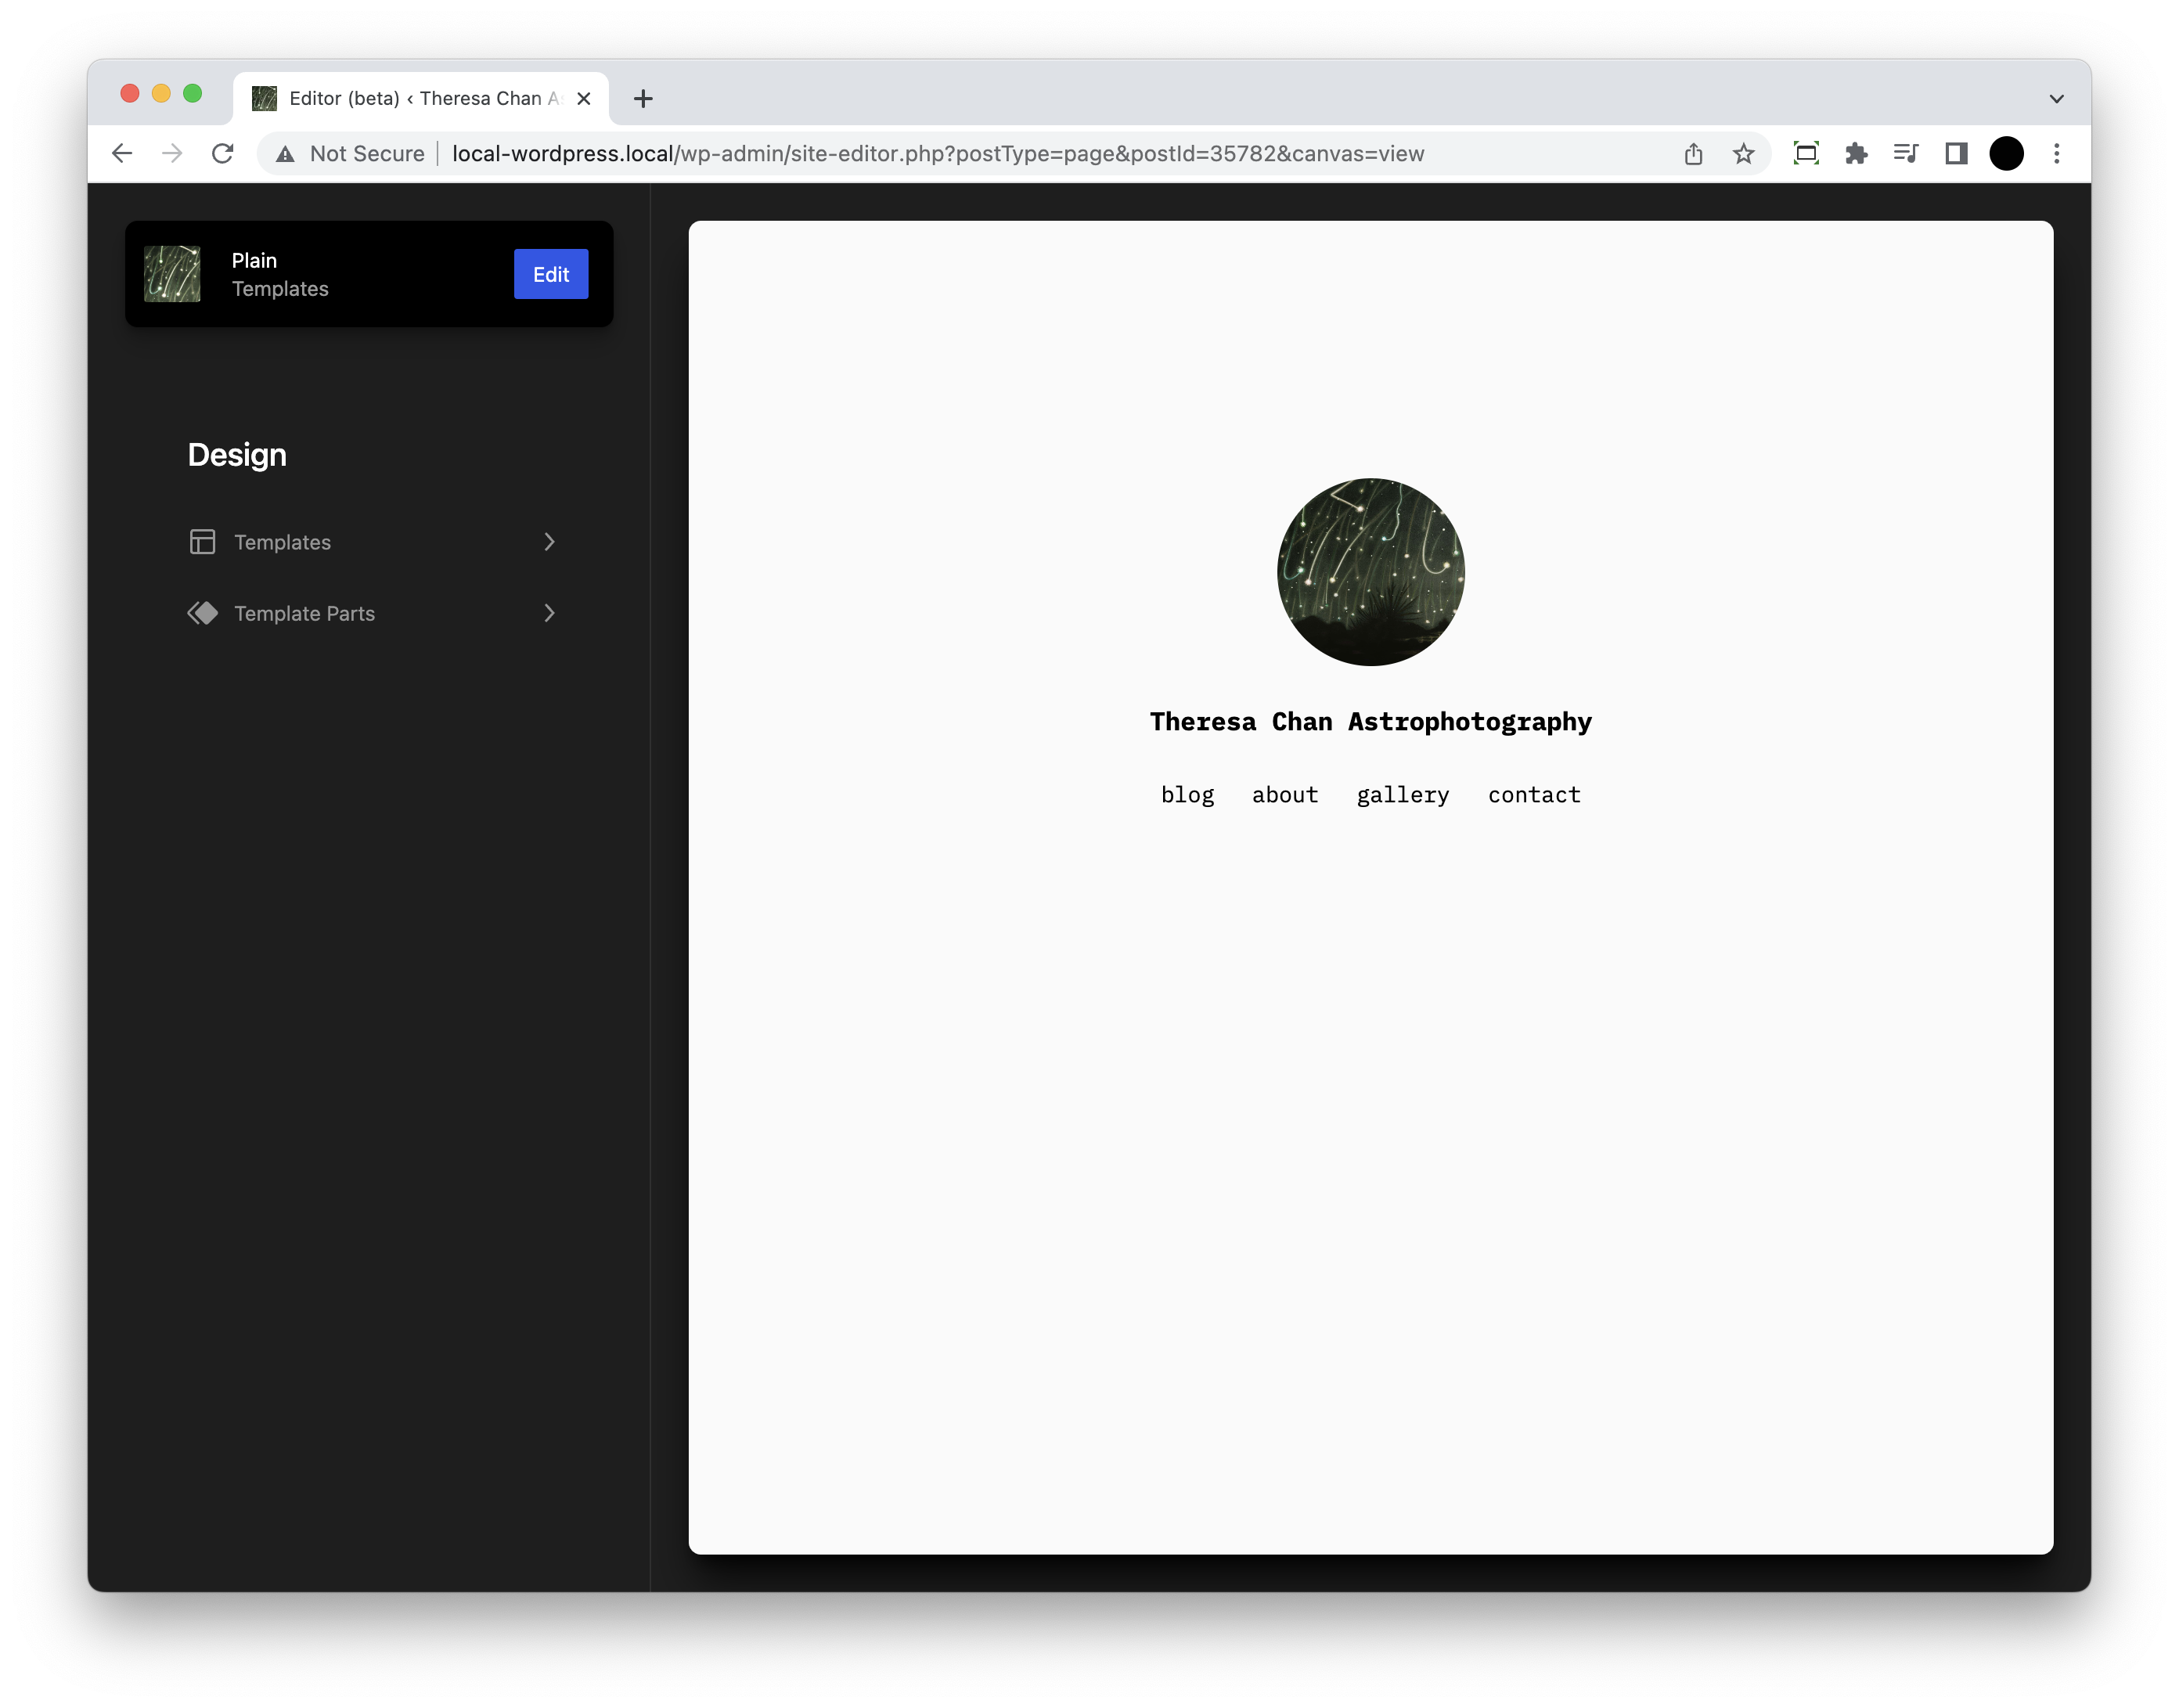This screenshot has width=2179, height=1708.
Task: Expand the Template Parts section chevron
Action: point(552,614)
